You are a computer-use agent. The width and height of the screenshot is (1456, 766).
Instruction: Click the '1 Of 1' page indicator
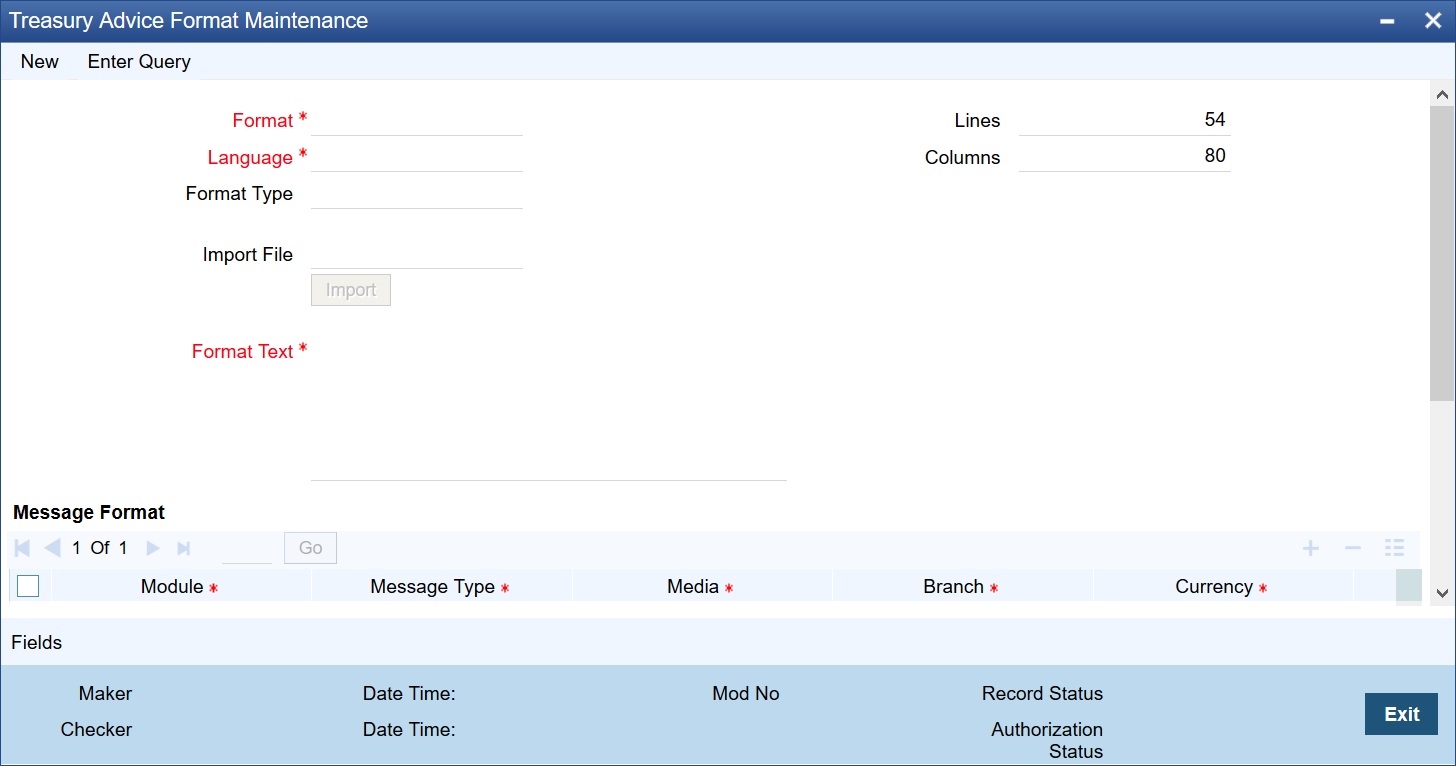[100, 548]
